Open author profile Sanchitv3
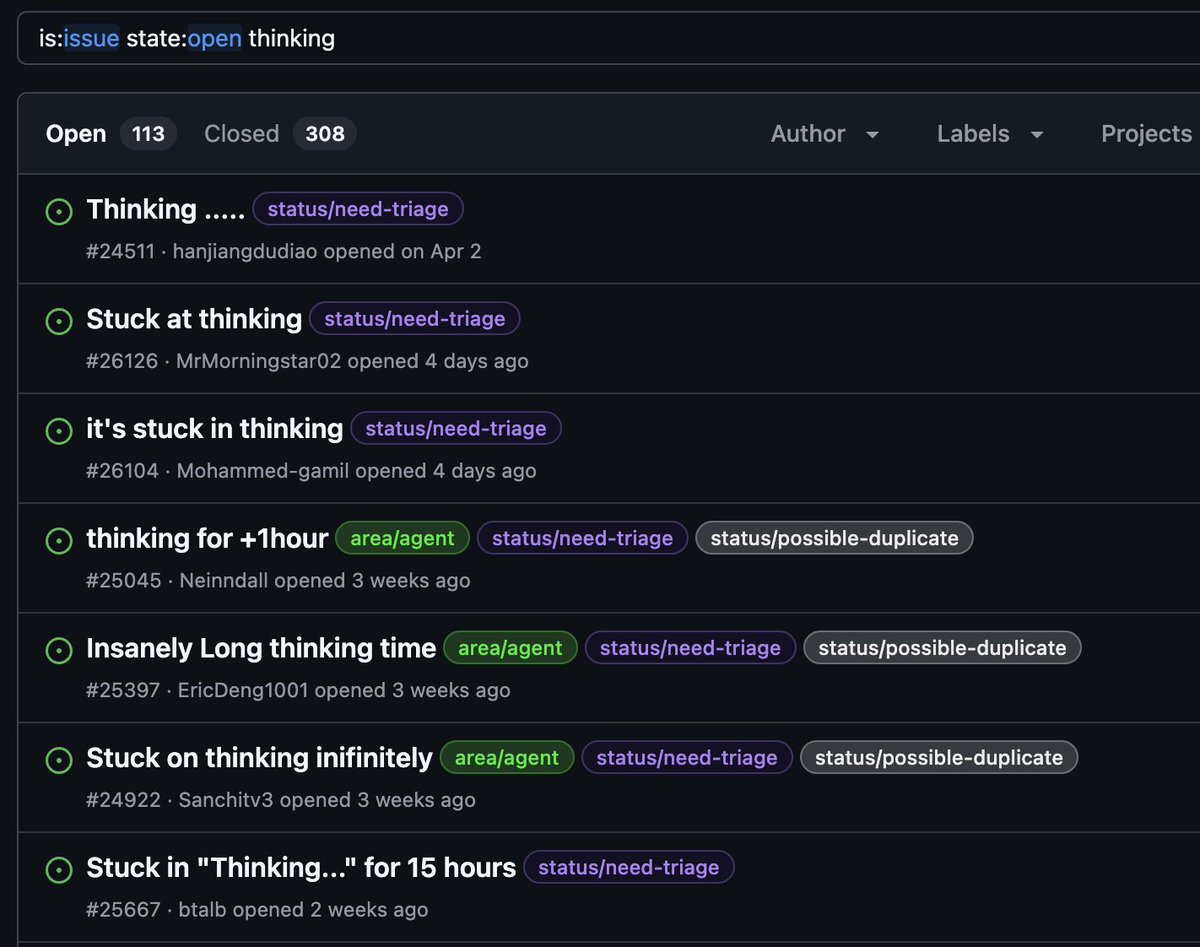 227,800
